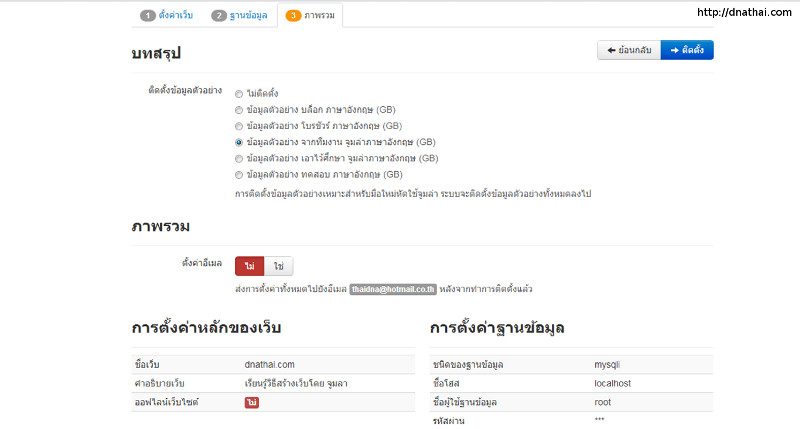Select the บล็อก English sample data radio
Screen dimensions: 800x429
[238, 110]
